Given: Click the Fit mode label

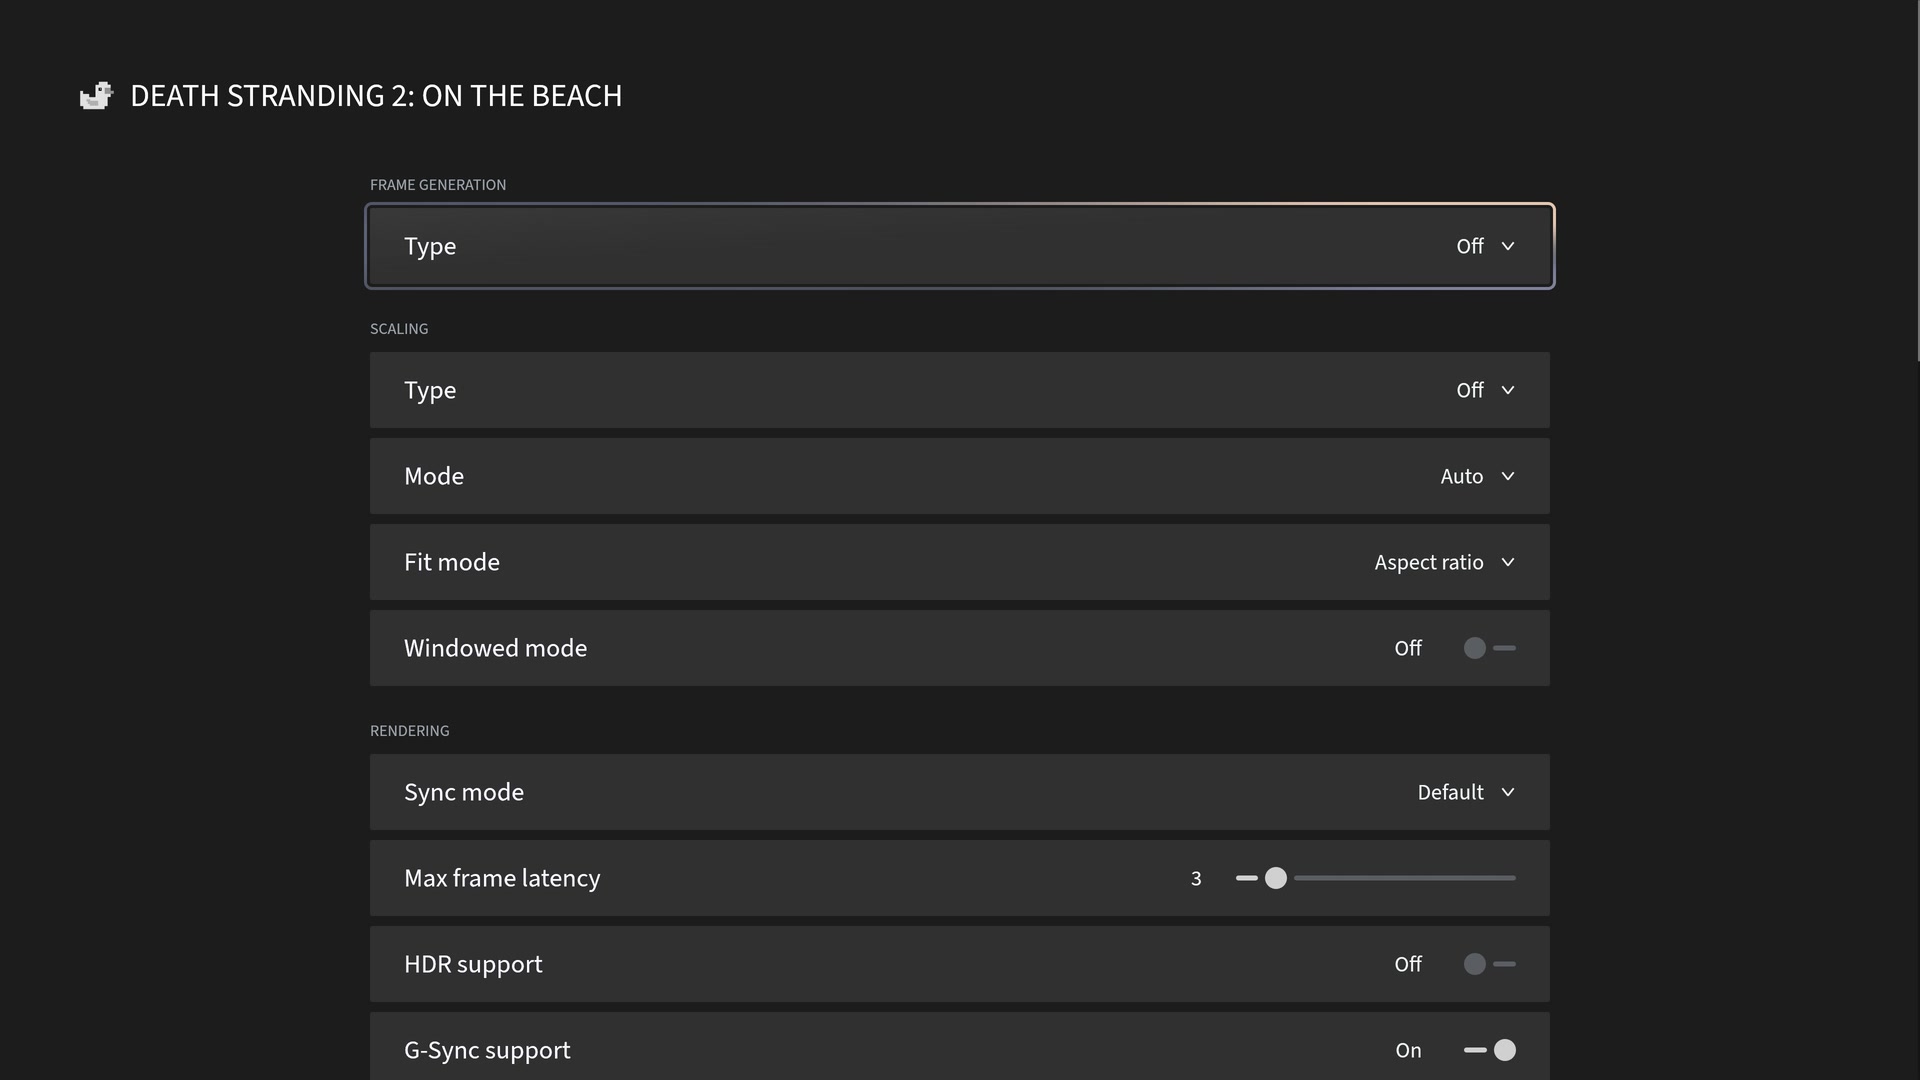Looking at the screenshot, I should coord(452,562).
